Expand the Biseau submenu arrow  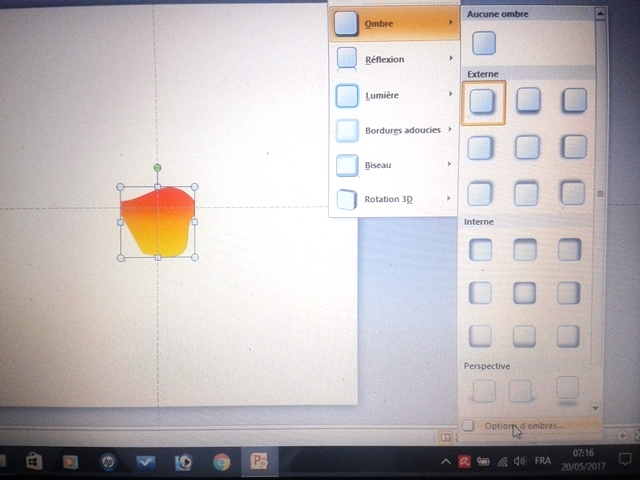(450, 164)
